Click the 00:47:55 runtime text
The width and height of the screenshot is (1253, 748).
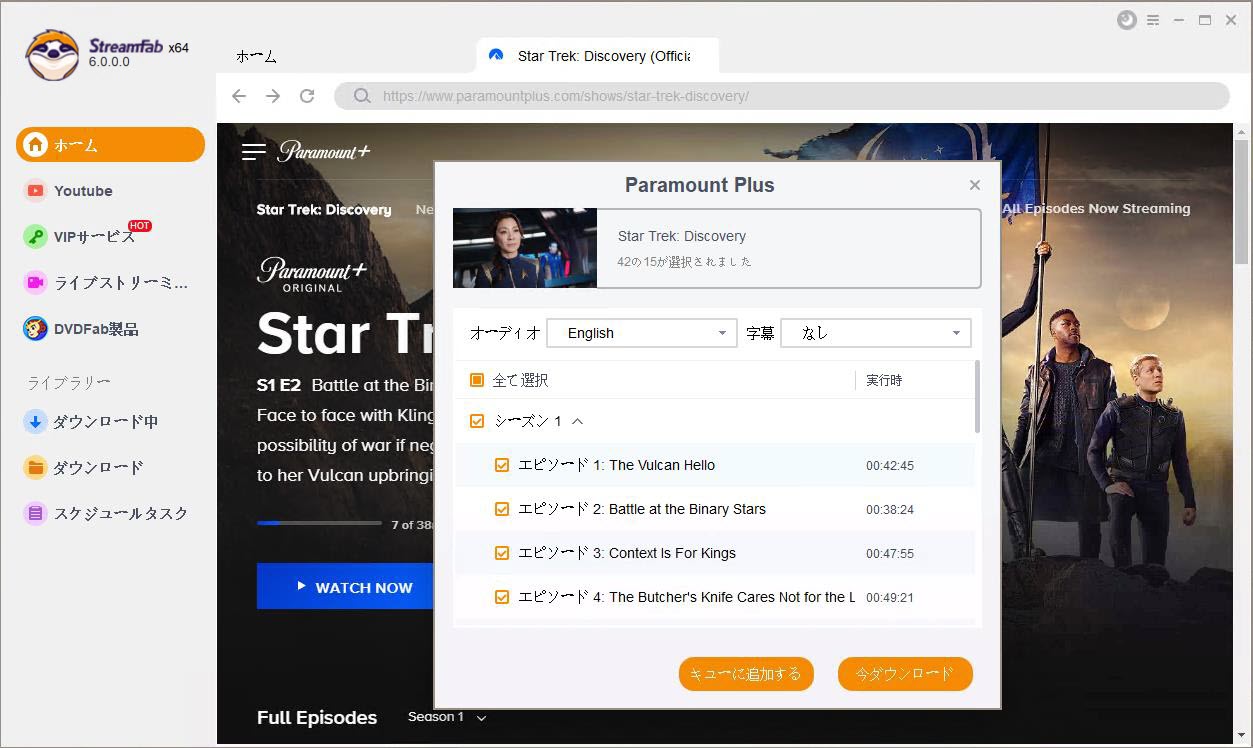[890, 554]
